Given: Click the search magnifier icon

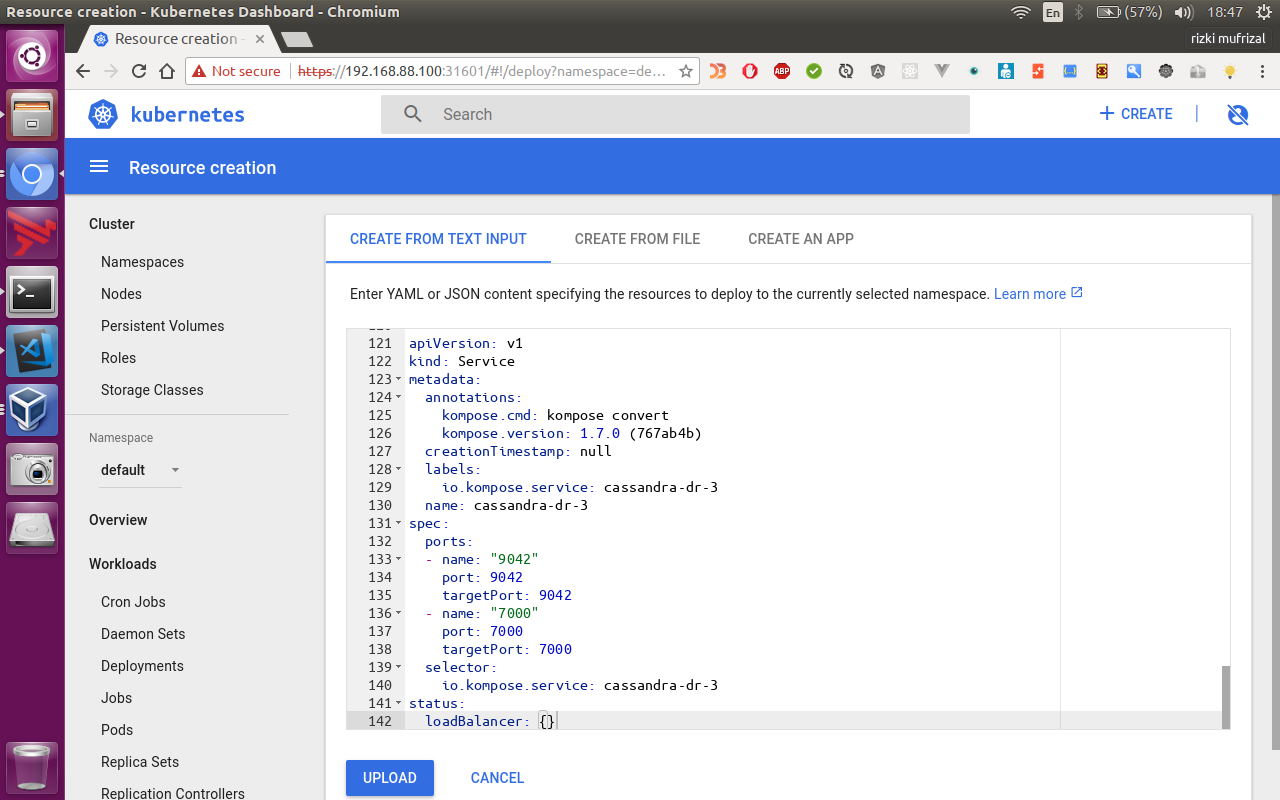Looking at the screenshot, I should coord(413,114).
